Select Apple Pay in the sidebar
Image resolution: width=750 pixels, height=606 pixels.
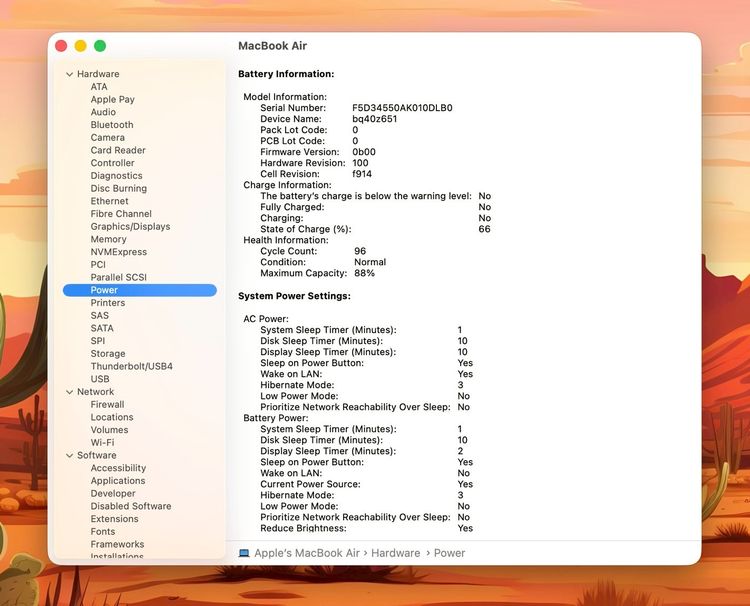click(x=112, y=99)
